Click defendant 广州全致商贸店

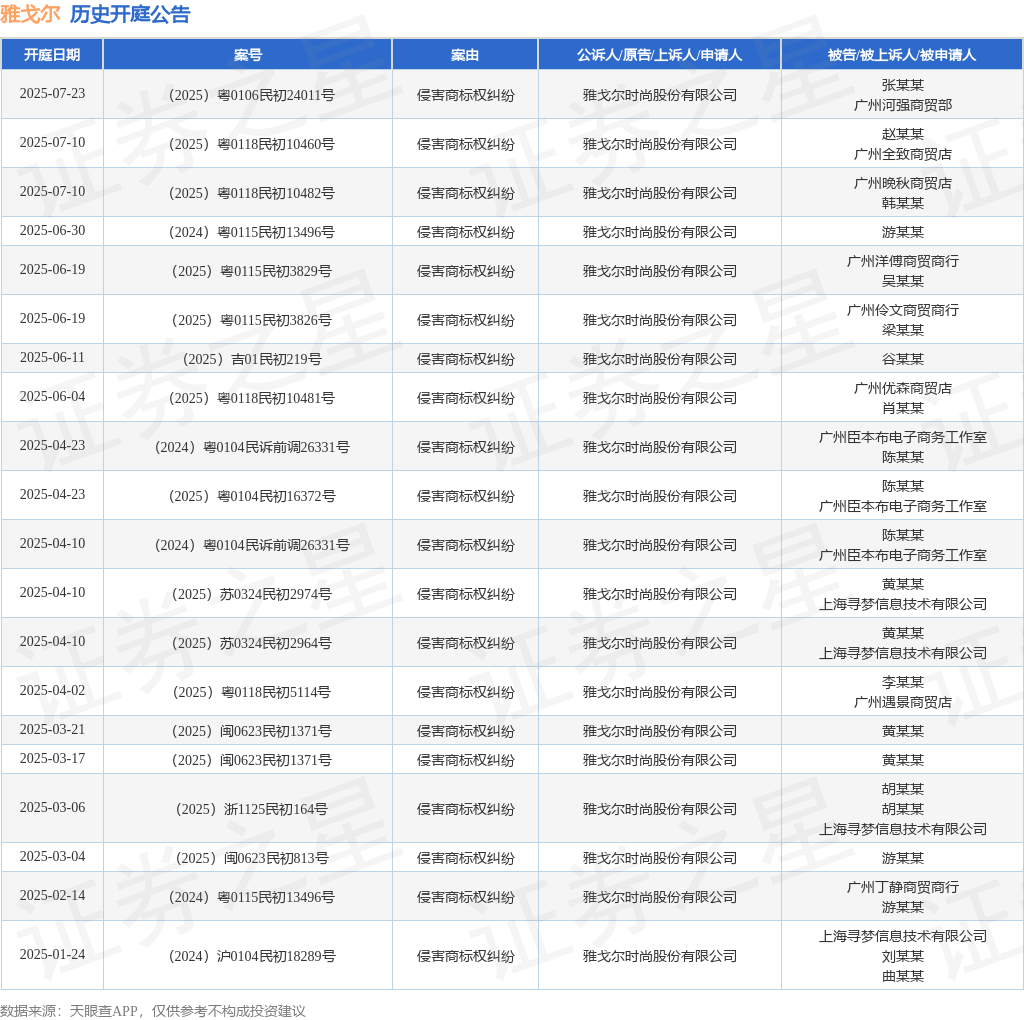903,154
